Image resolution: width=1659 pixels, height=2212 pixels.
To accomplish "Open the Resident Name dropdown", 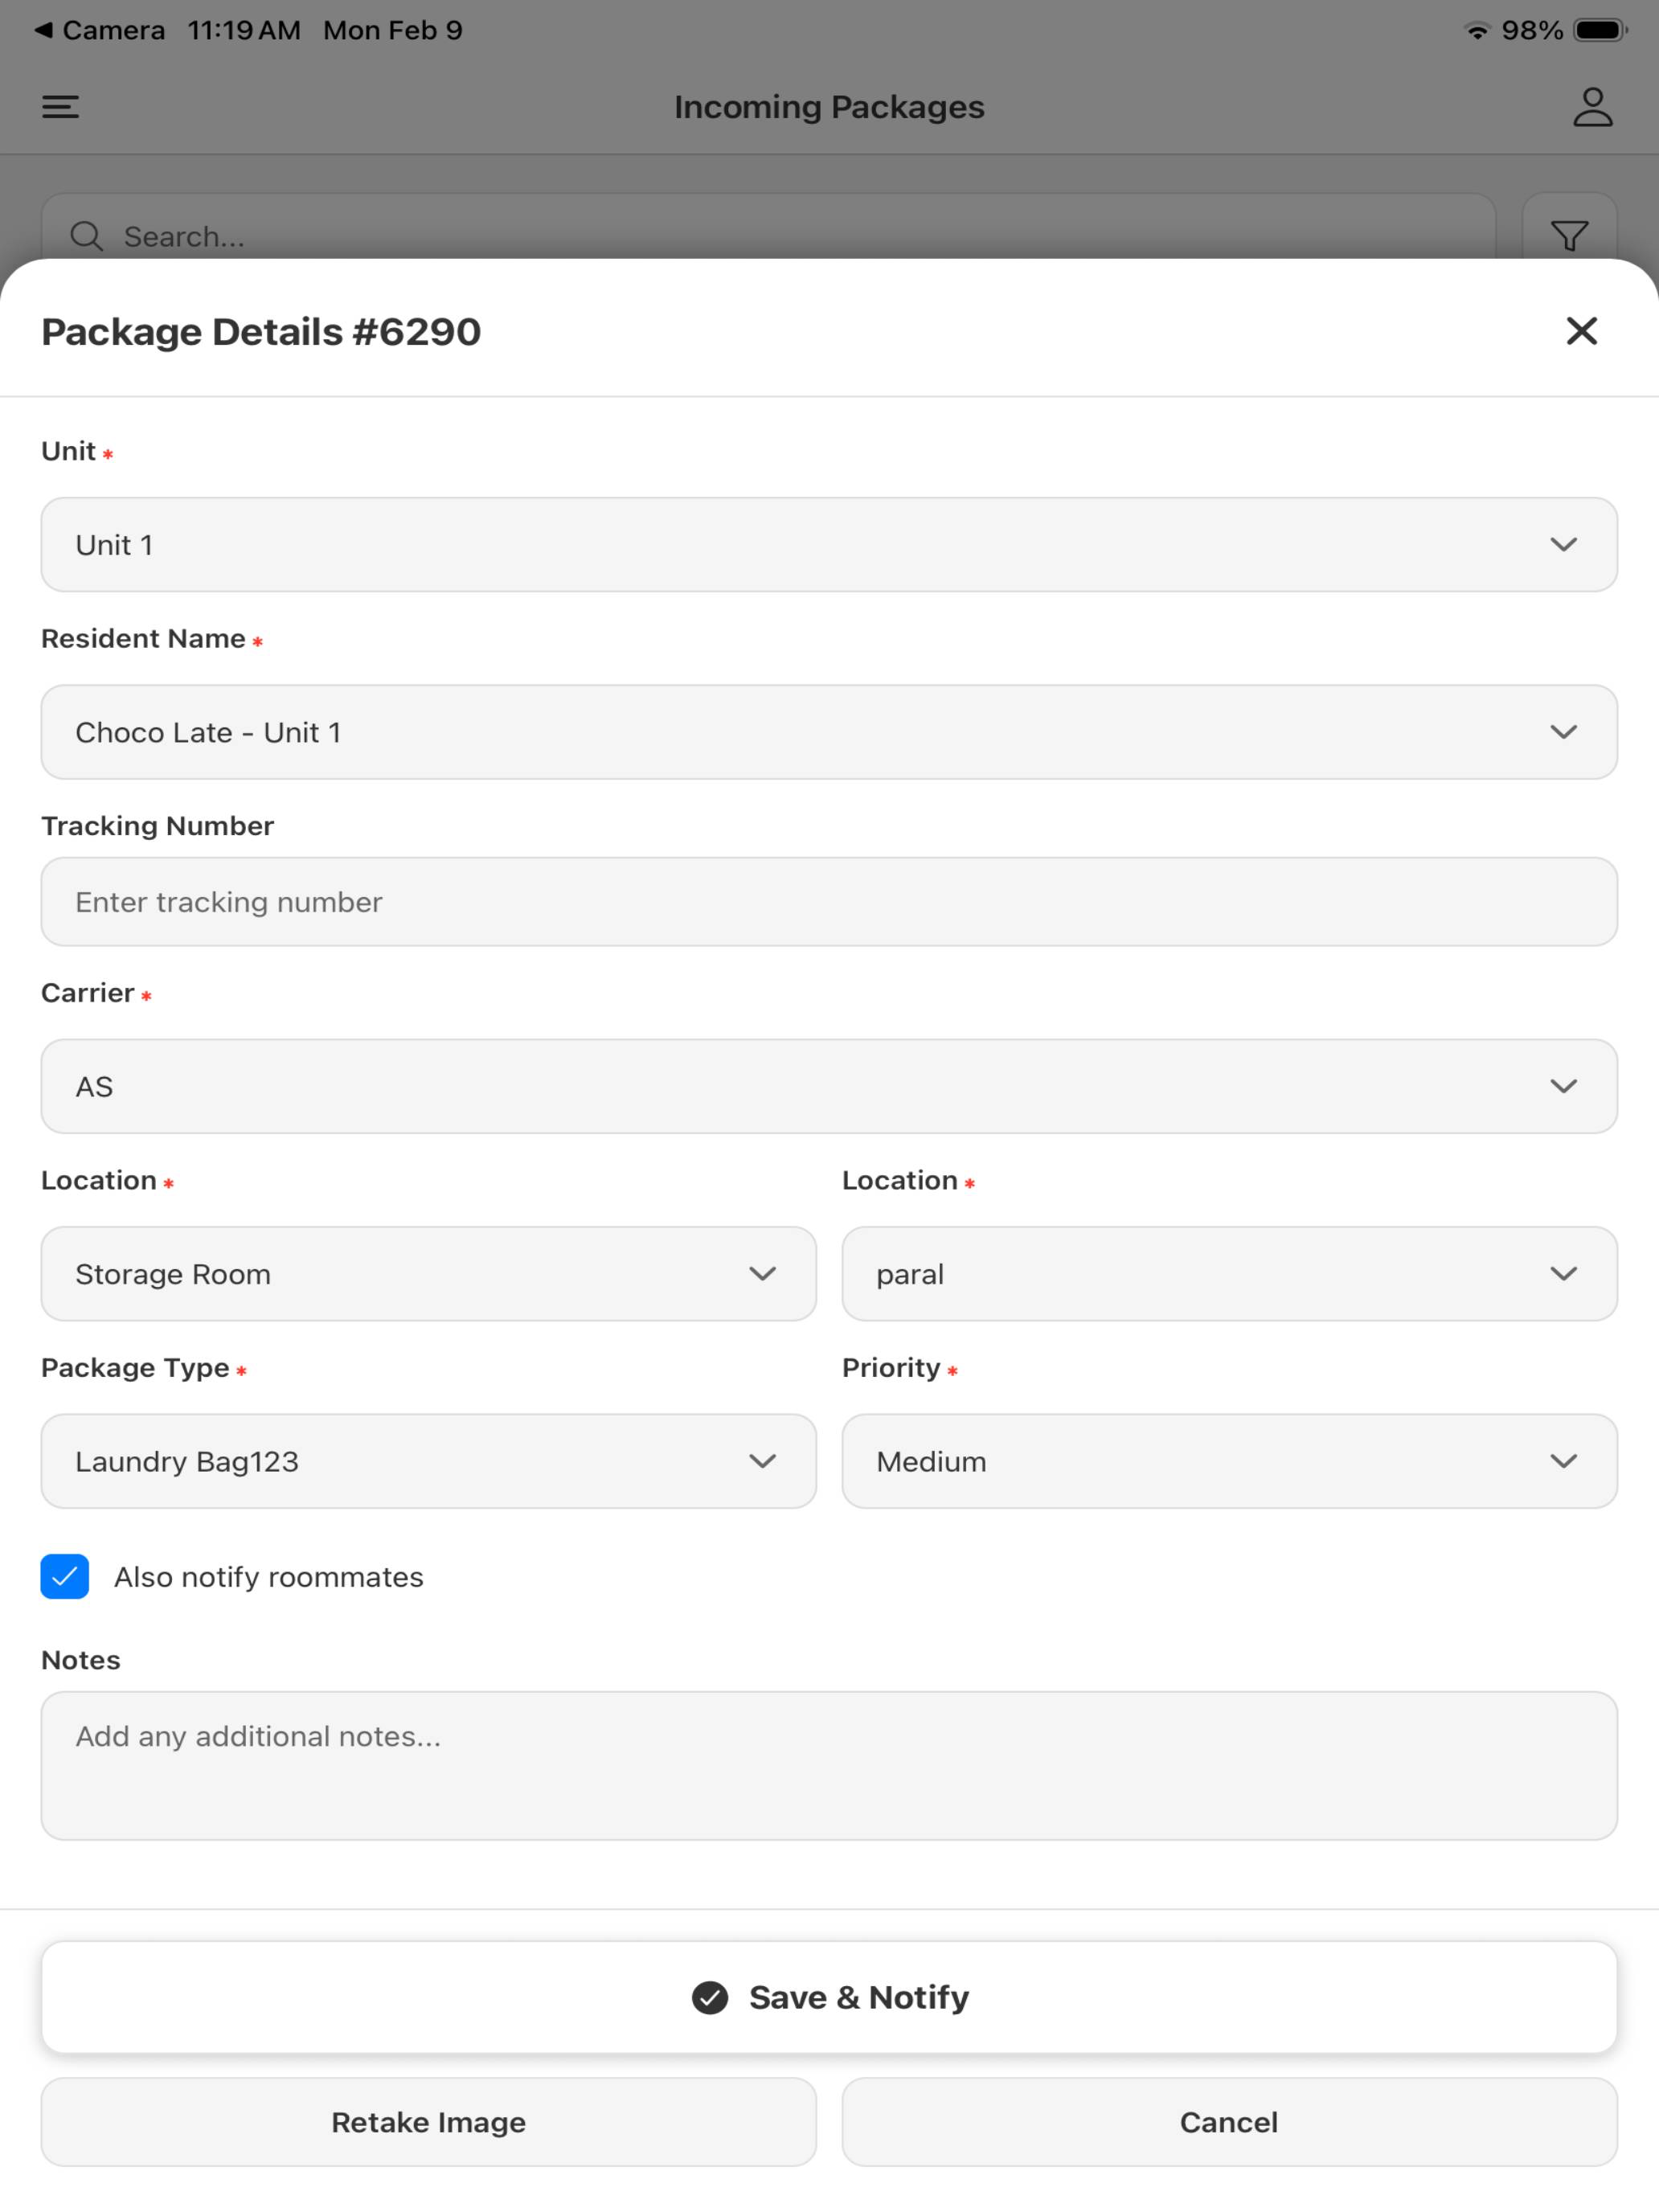I will [x=829, y=732].
